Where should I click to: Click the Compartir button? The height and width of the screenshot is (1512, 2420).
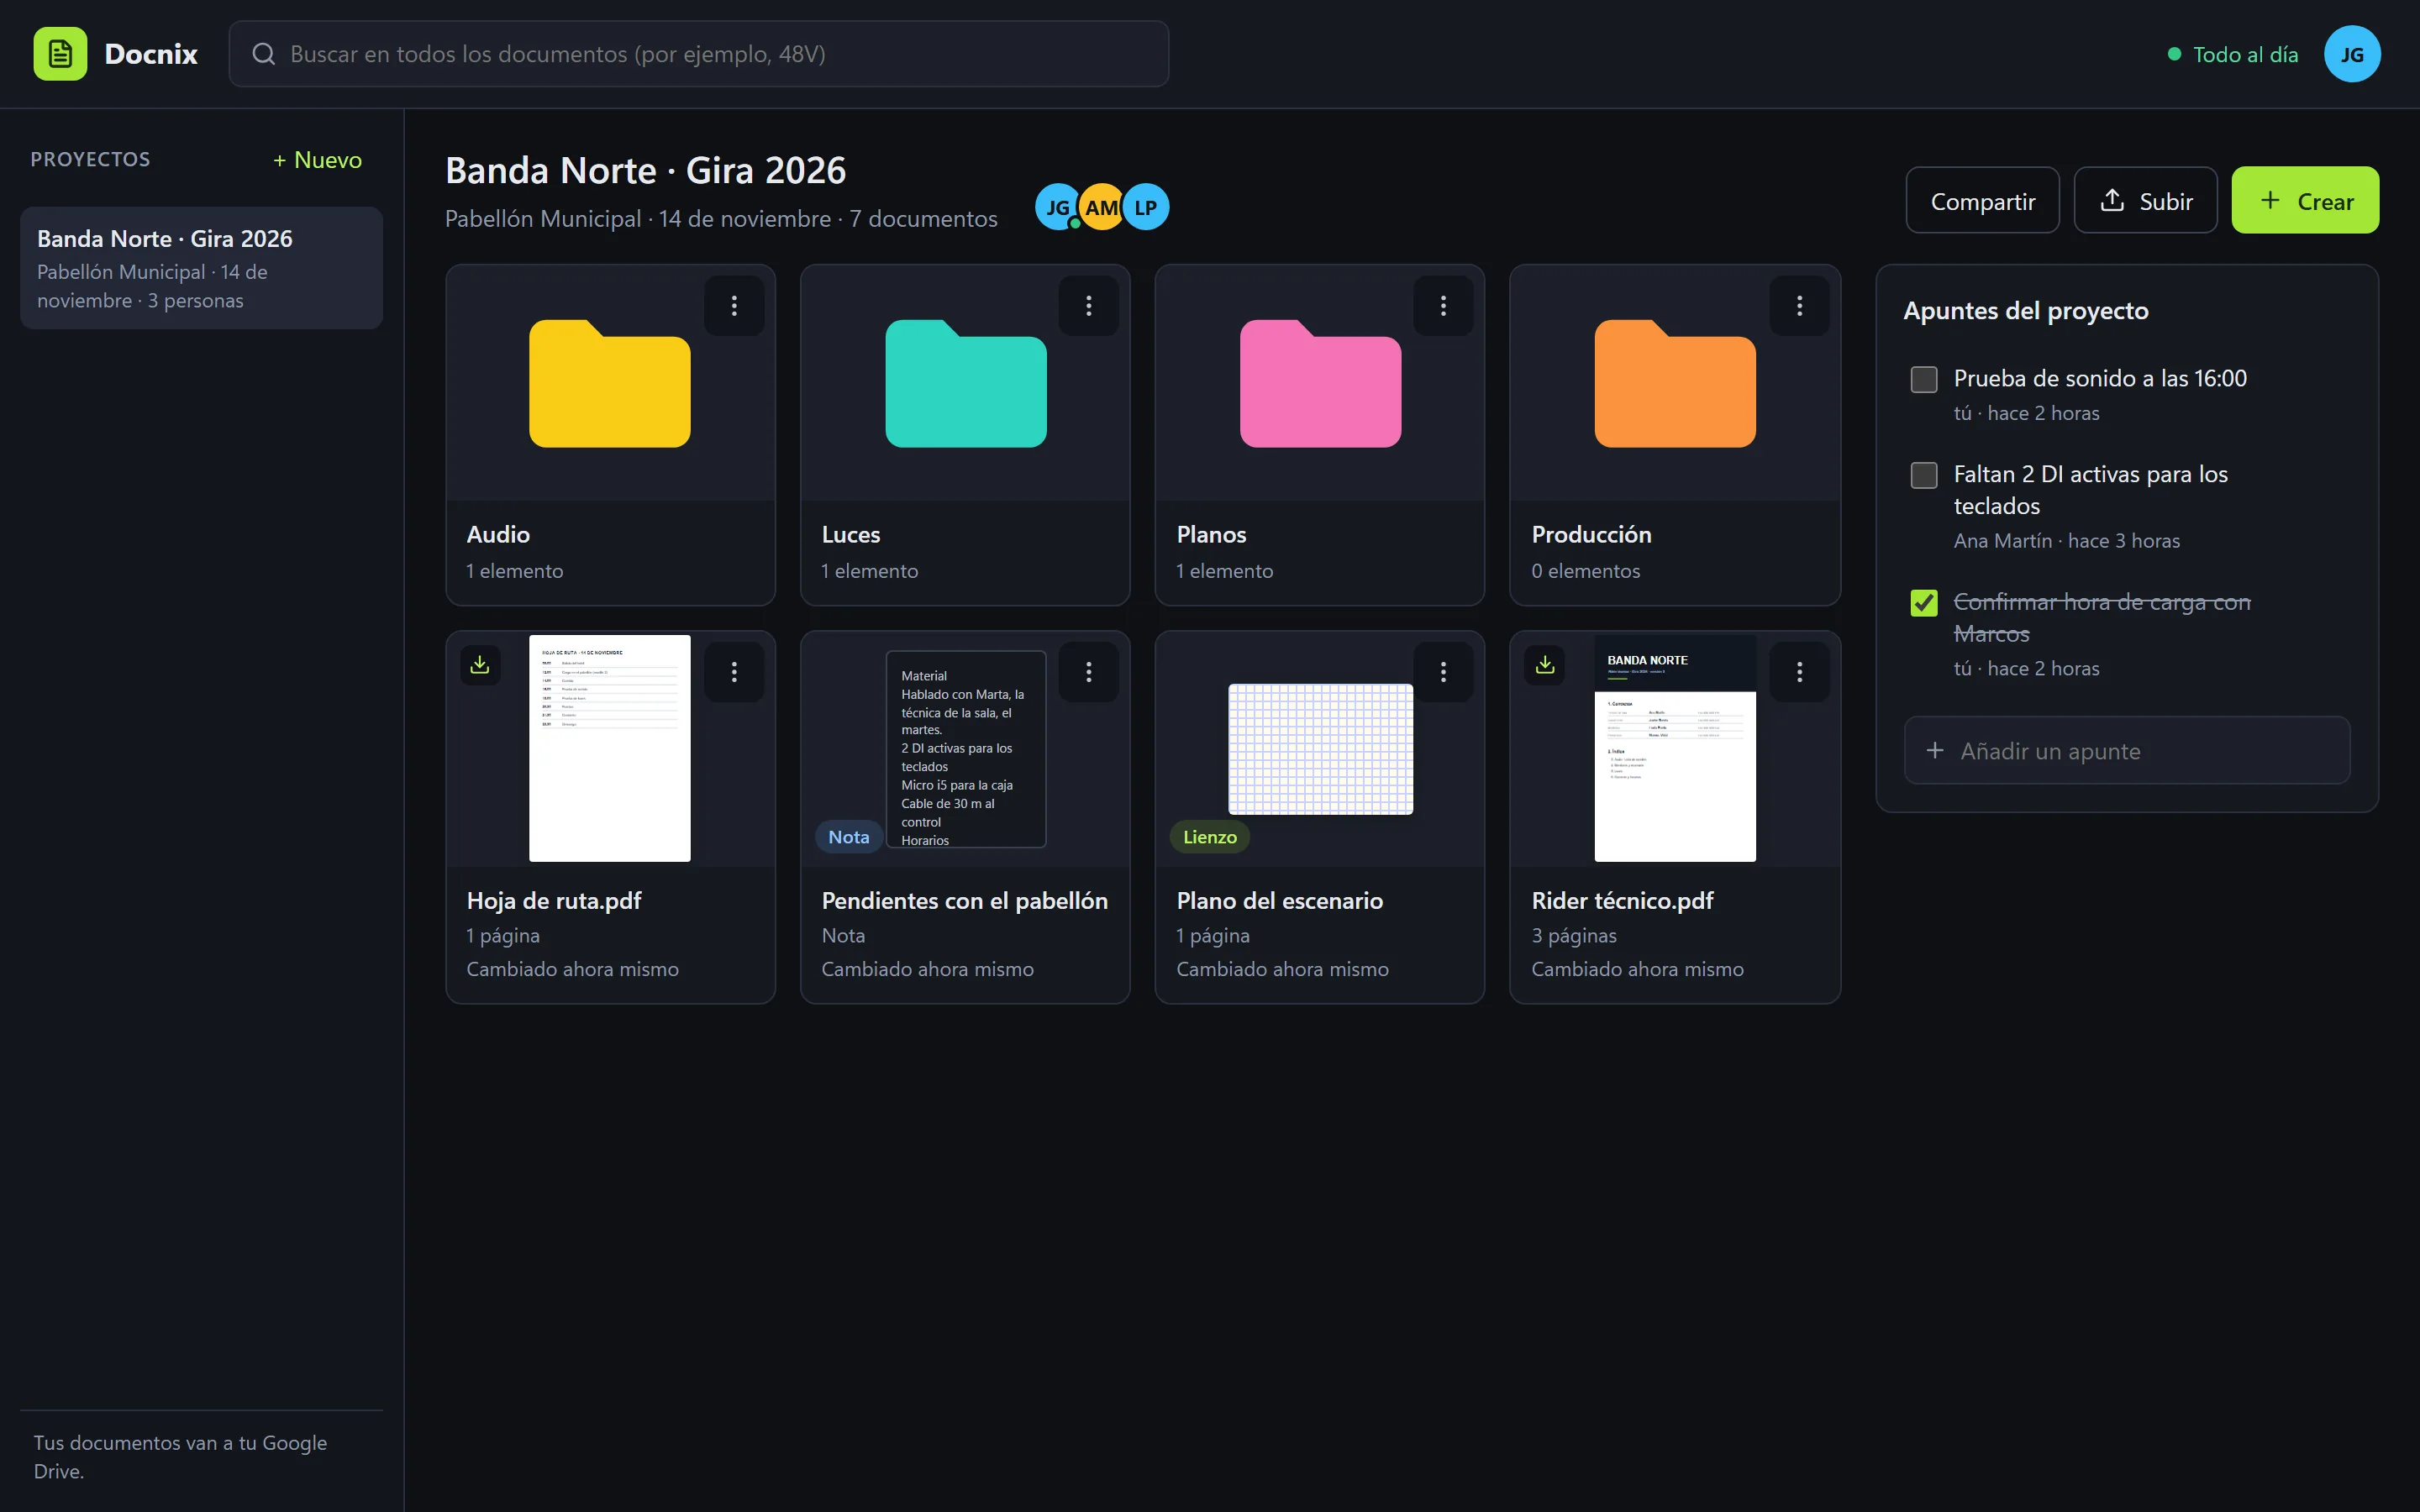1982,201
